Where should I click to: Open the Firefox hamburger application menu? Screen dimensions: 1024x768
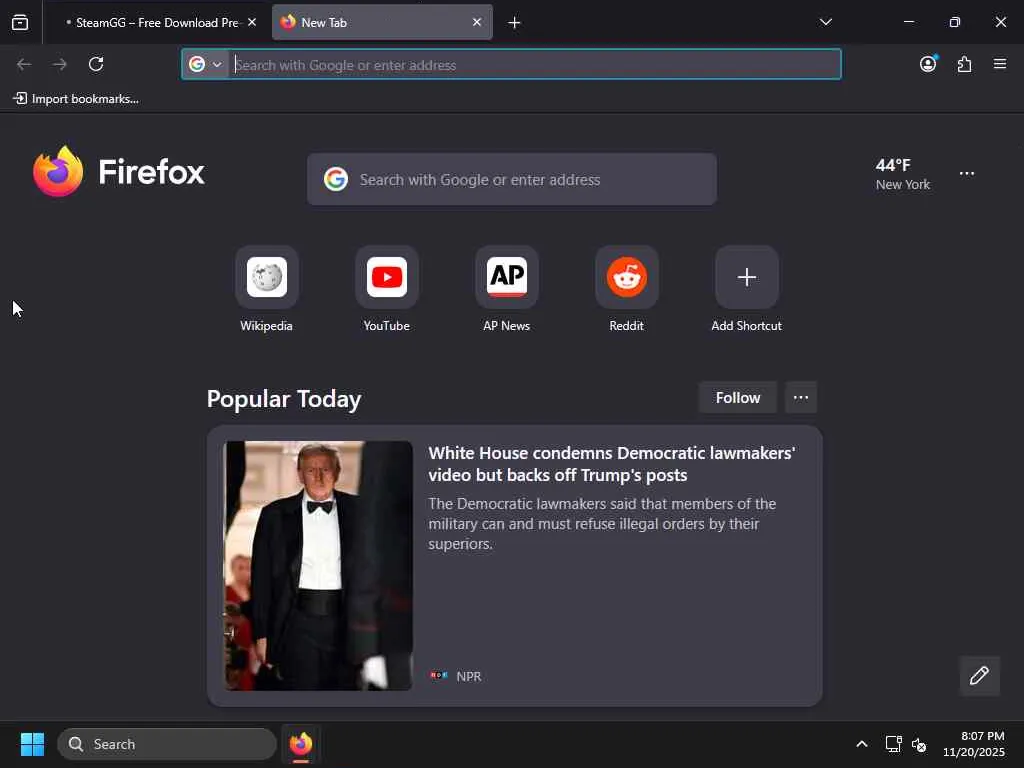1000,64
